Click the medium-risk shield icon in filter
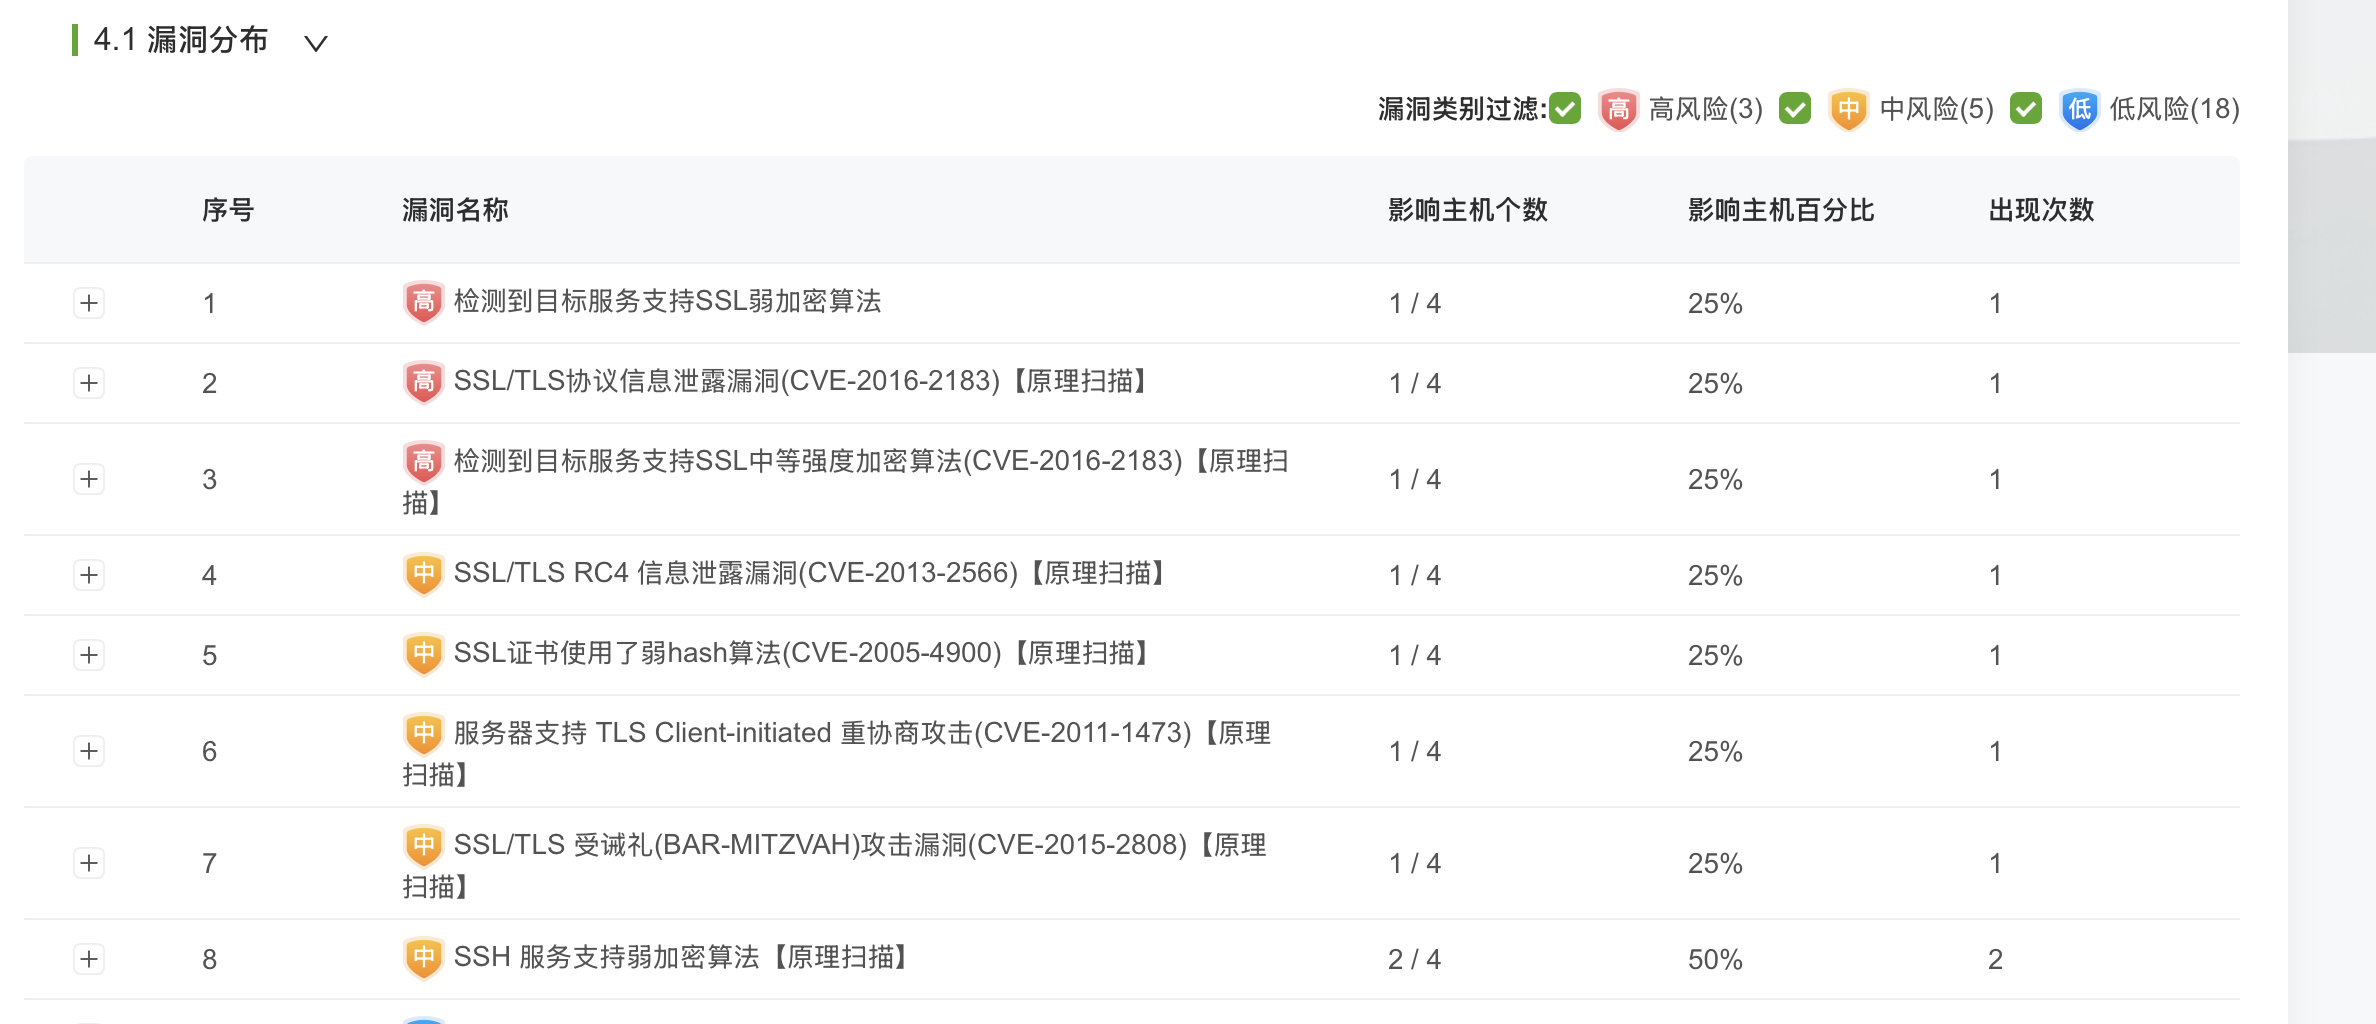Screen dimensions: 2376x1024 click(x=1849, y=109)
